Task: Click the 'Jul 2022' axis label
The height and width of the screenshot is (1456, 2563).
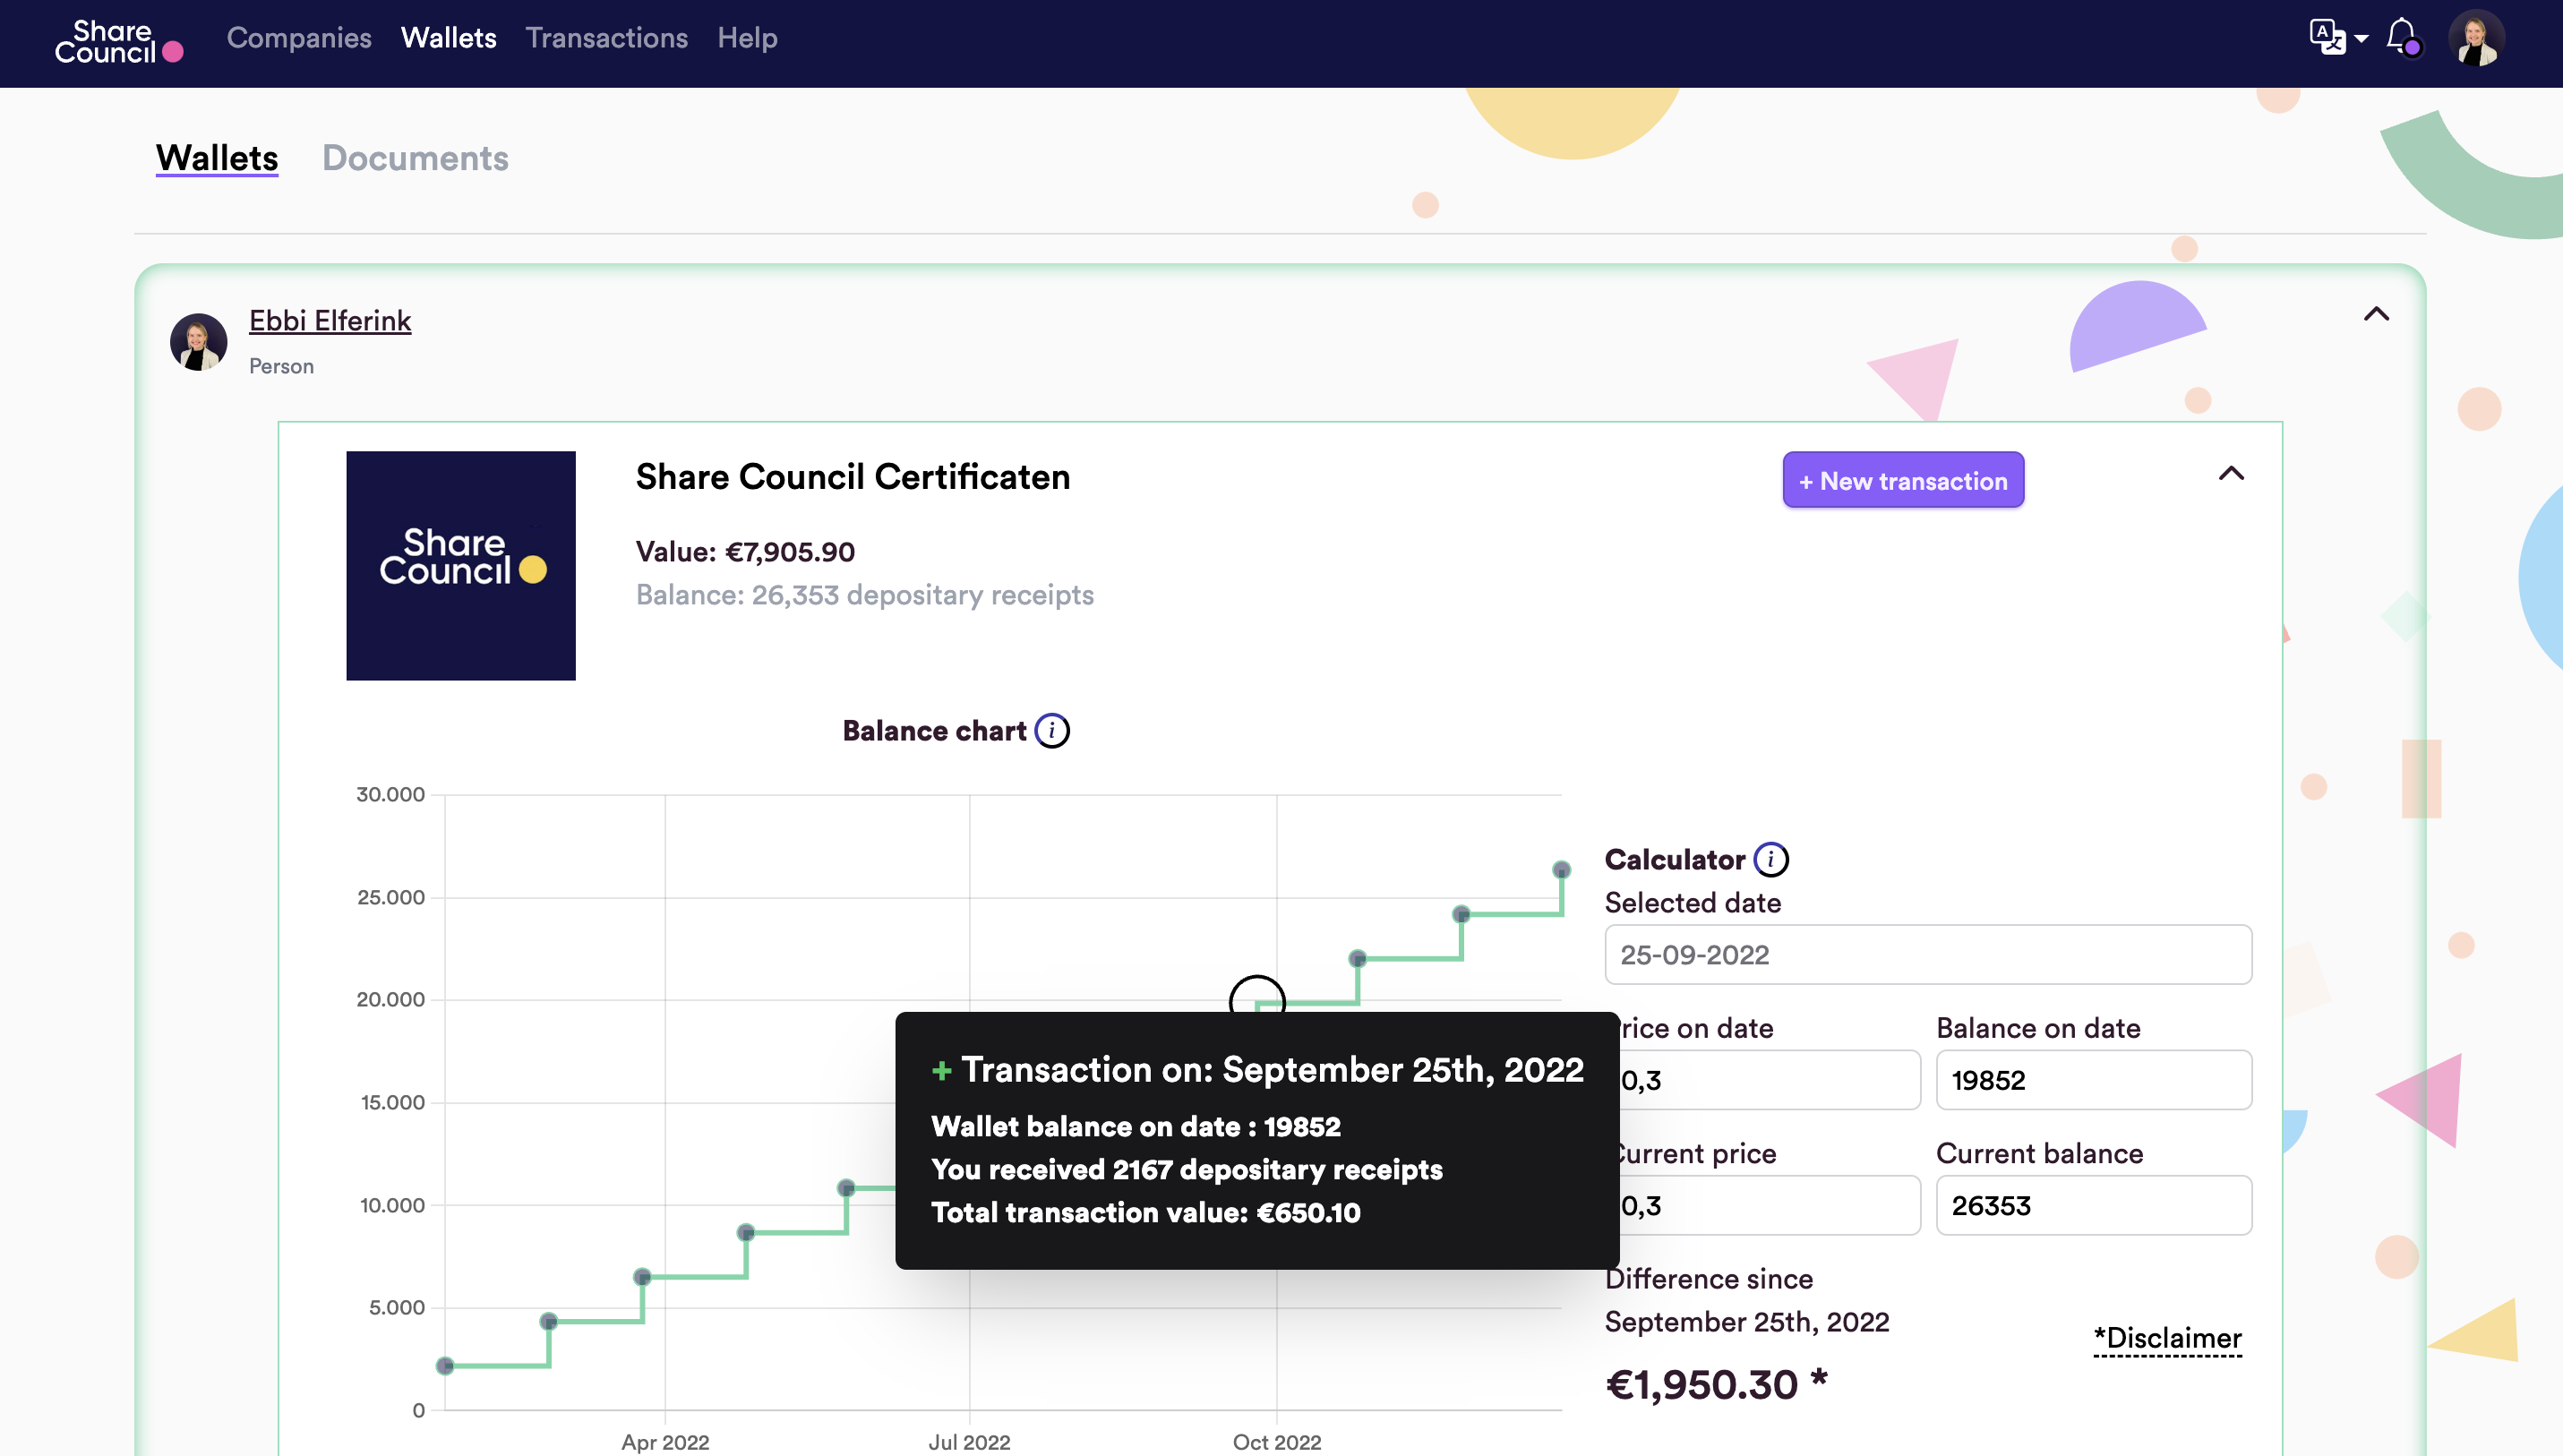Action: click(x=969, y=1442)
